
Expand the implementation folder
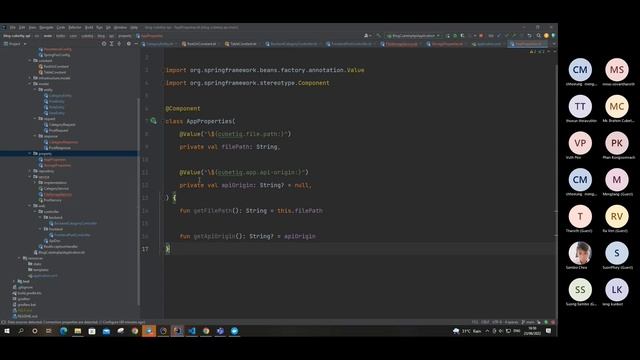(35, 182)
